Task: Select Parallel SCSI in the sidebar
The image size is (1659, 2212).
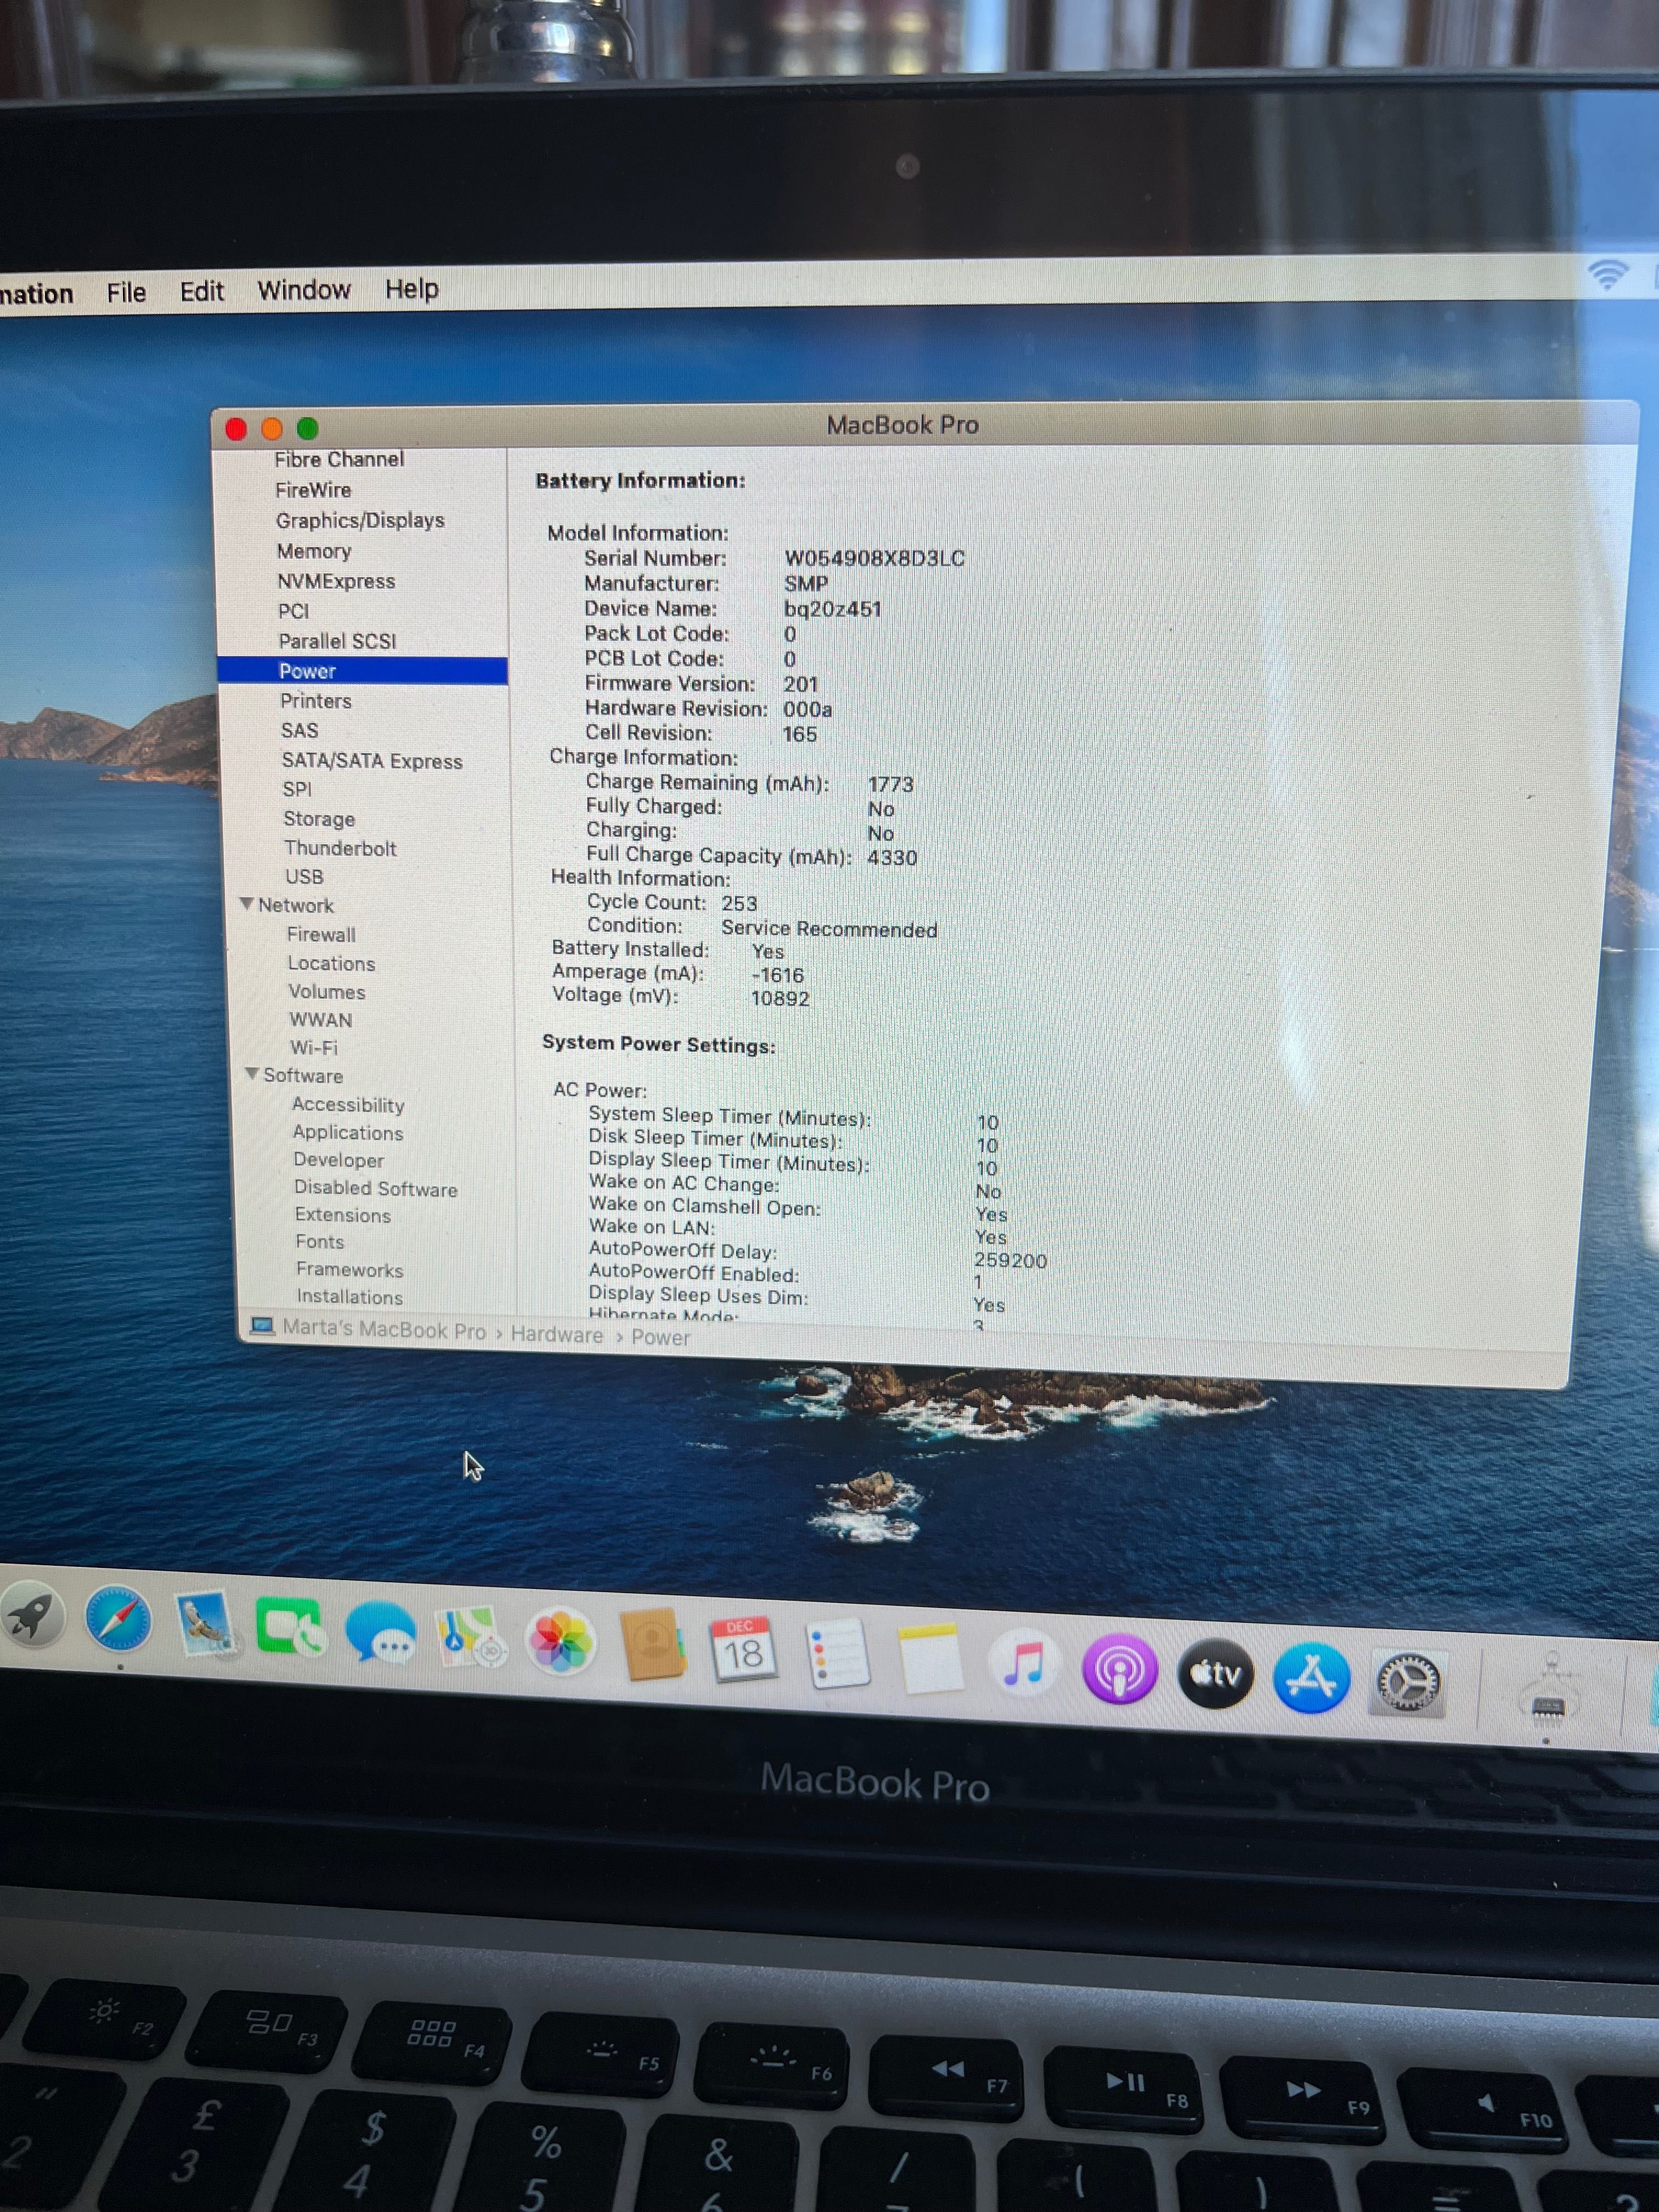Action: pos(337,641)
